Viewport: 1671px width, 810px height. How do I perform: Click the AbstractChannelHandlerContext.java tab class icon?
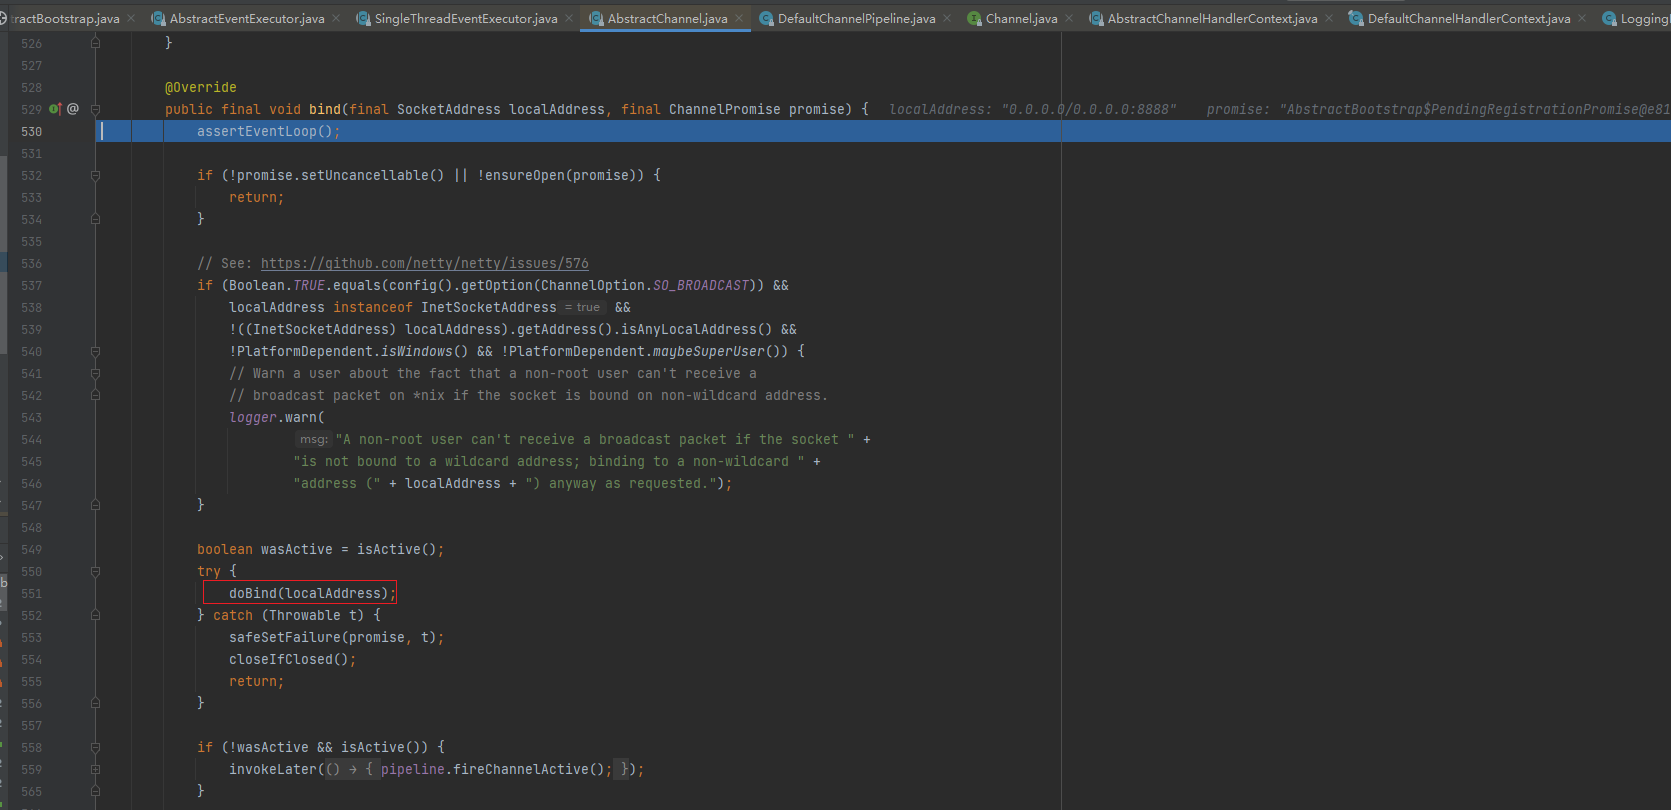1097,19
